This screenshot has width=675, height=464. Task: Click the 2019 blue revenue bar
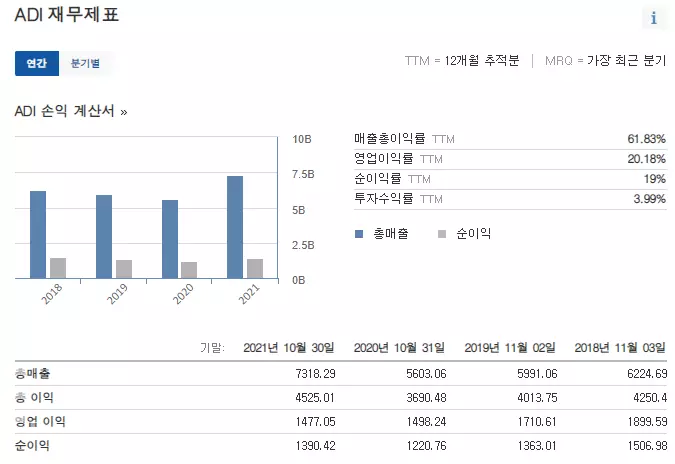(104, 237)
